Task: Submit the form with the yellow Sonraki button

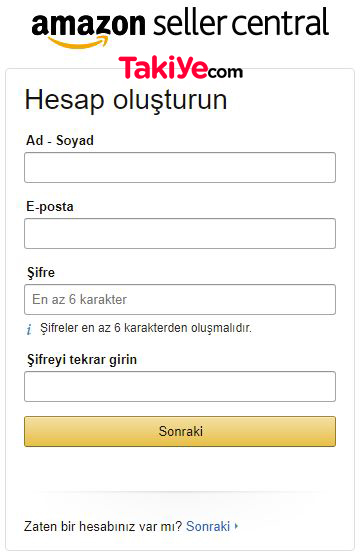Action: pos(180,431)
